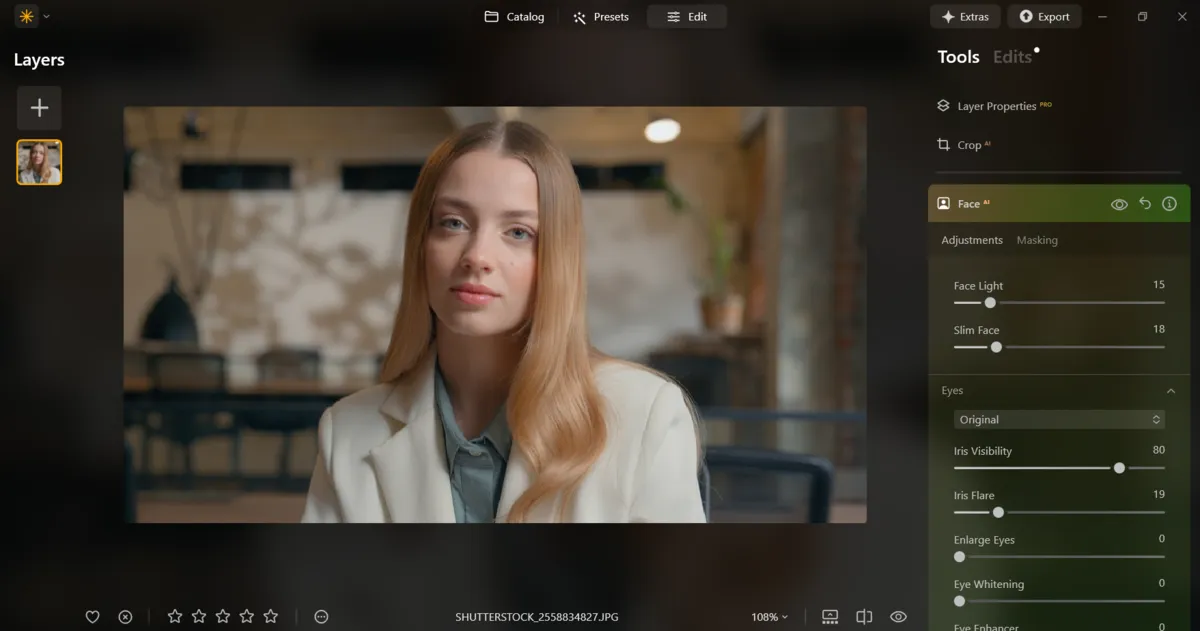Switch to the Masking tab
Image resolution: width=1200 pixels, height=631 pixels.
(x=1037, y=240)
